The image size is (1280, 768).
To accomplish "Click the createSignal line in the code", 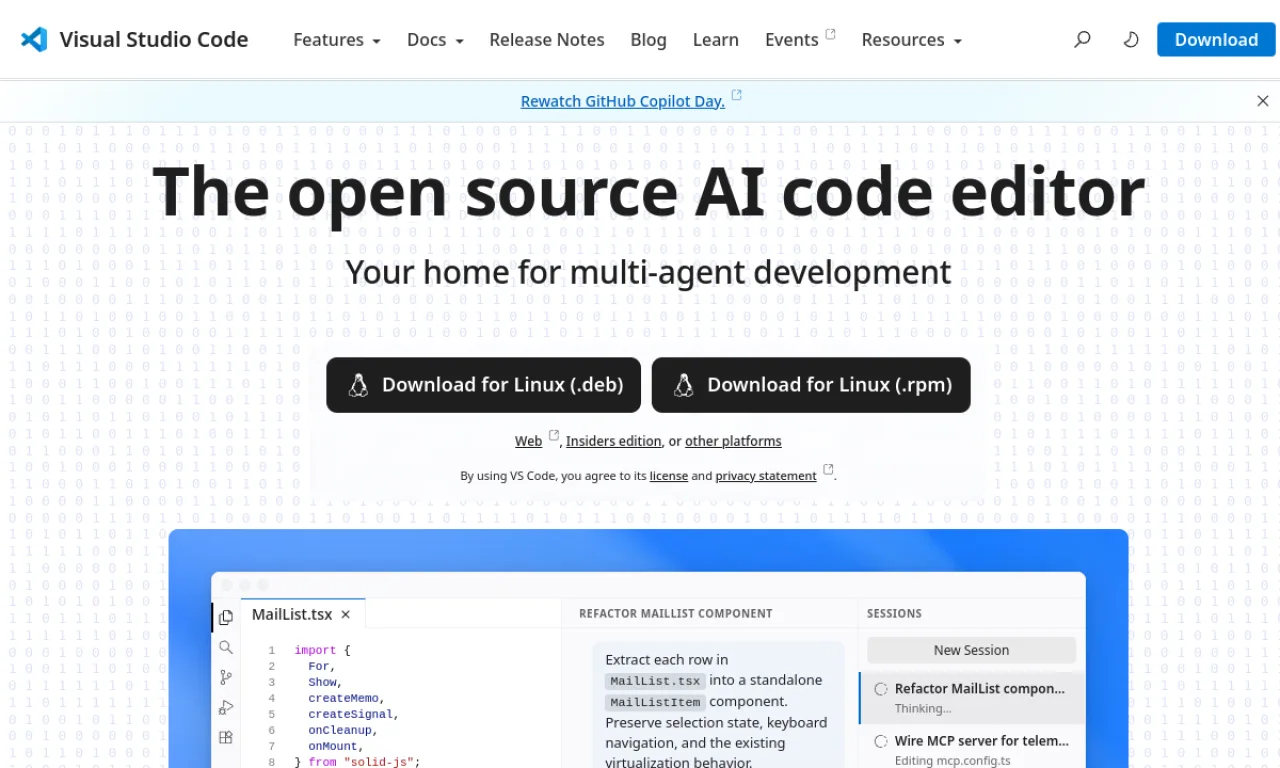I will (x=353, y=714).
